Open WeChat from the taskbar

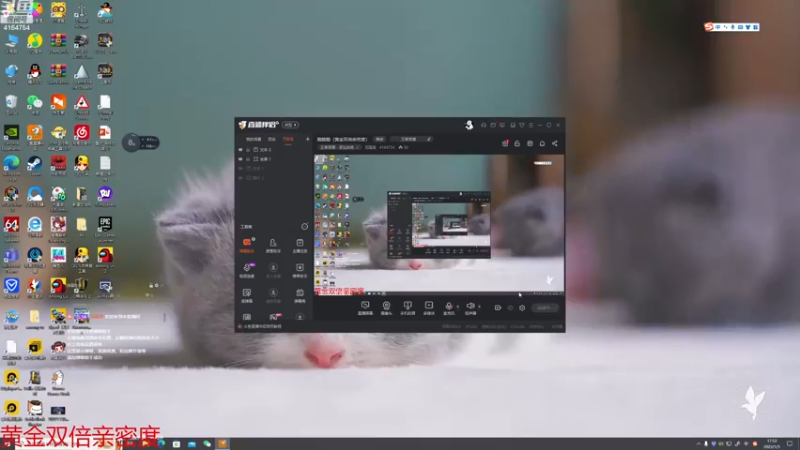pos(207,444)
